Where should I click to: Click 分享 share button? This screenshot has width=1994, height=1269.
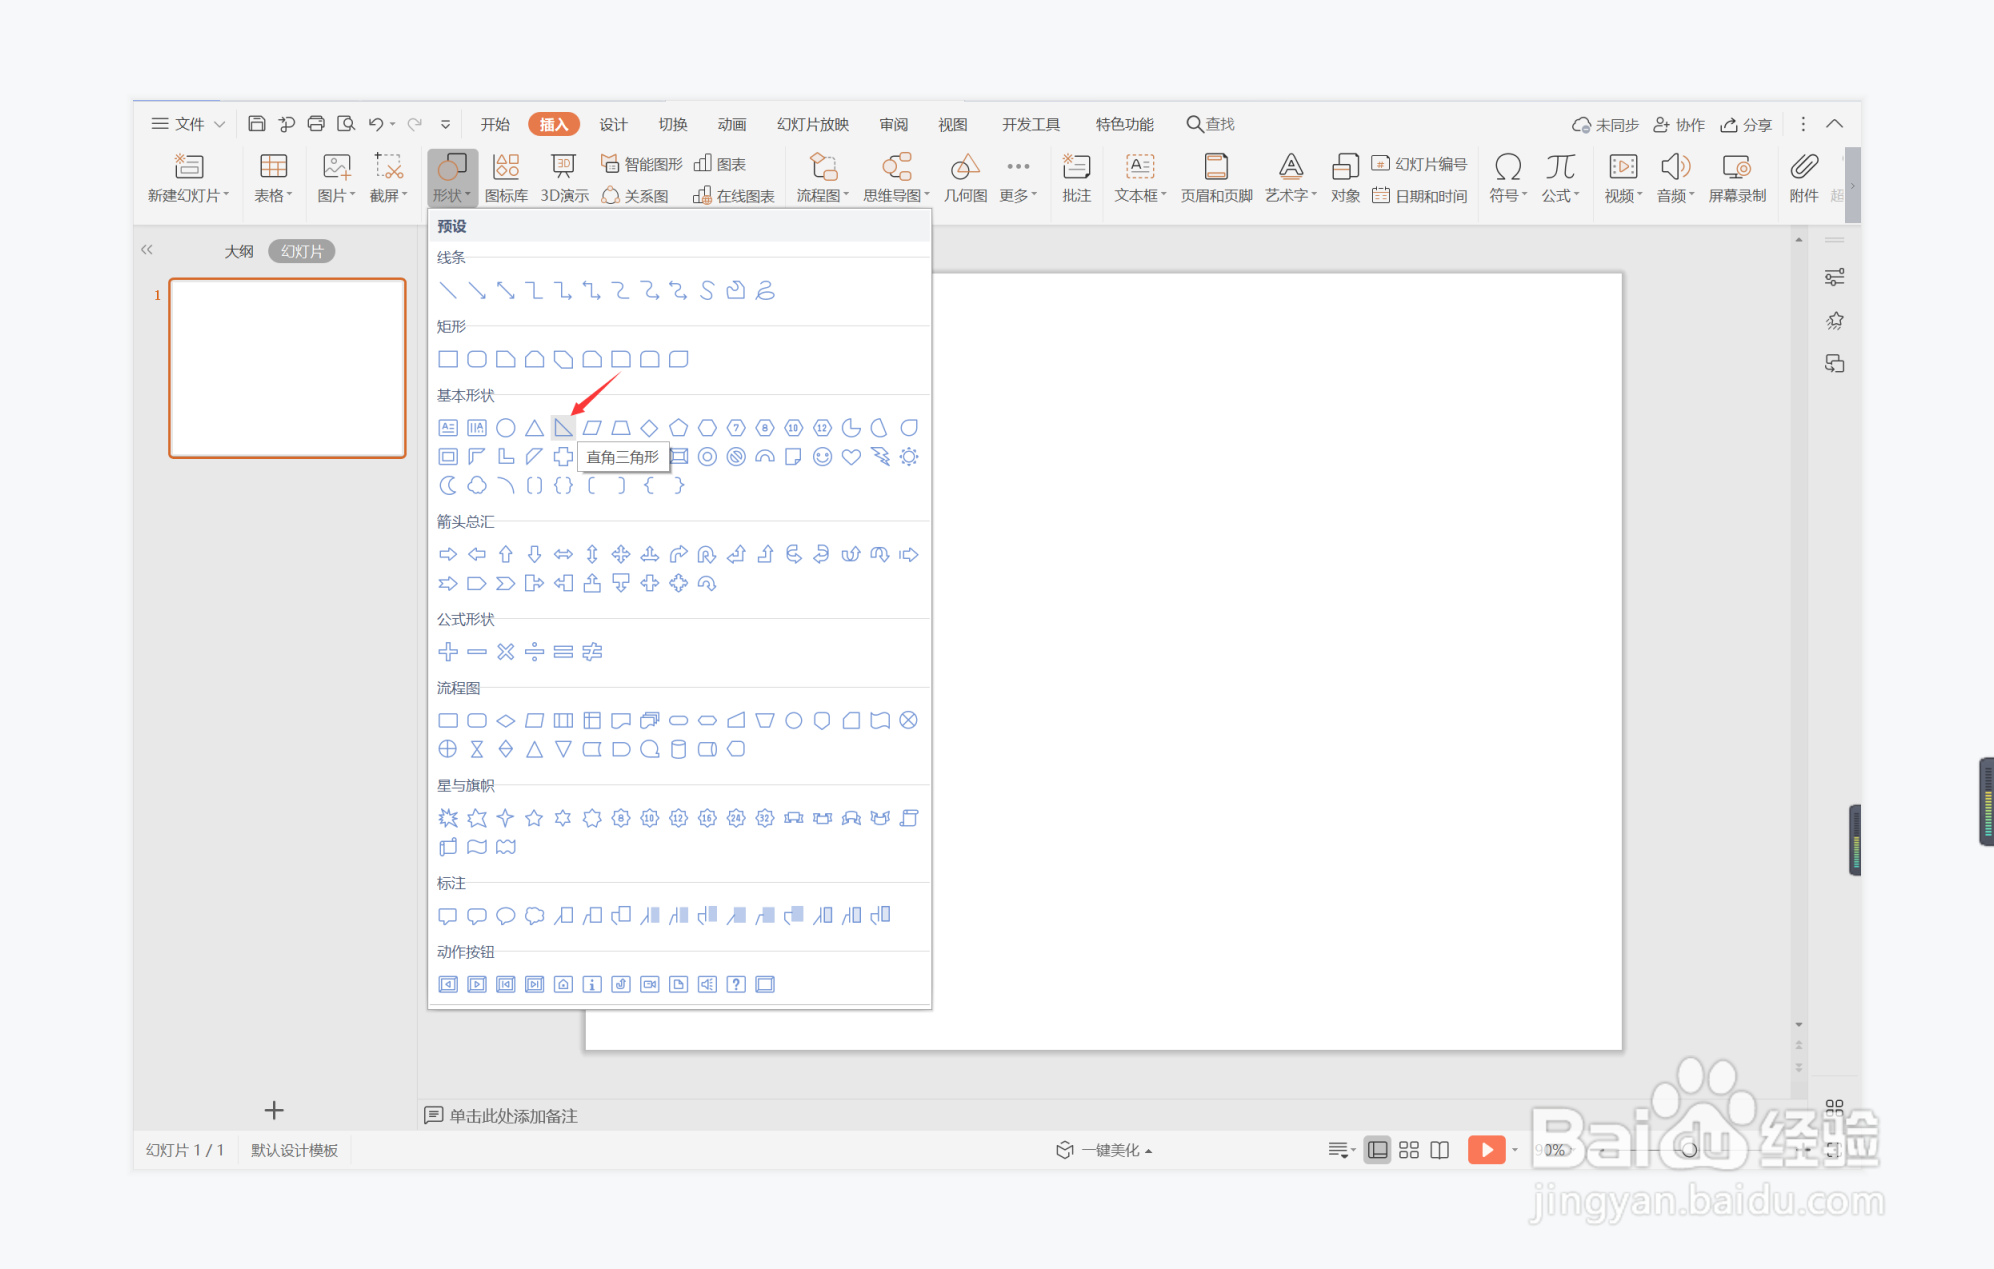pyautogui.click(x=1746, y=124)
